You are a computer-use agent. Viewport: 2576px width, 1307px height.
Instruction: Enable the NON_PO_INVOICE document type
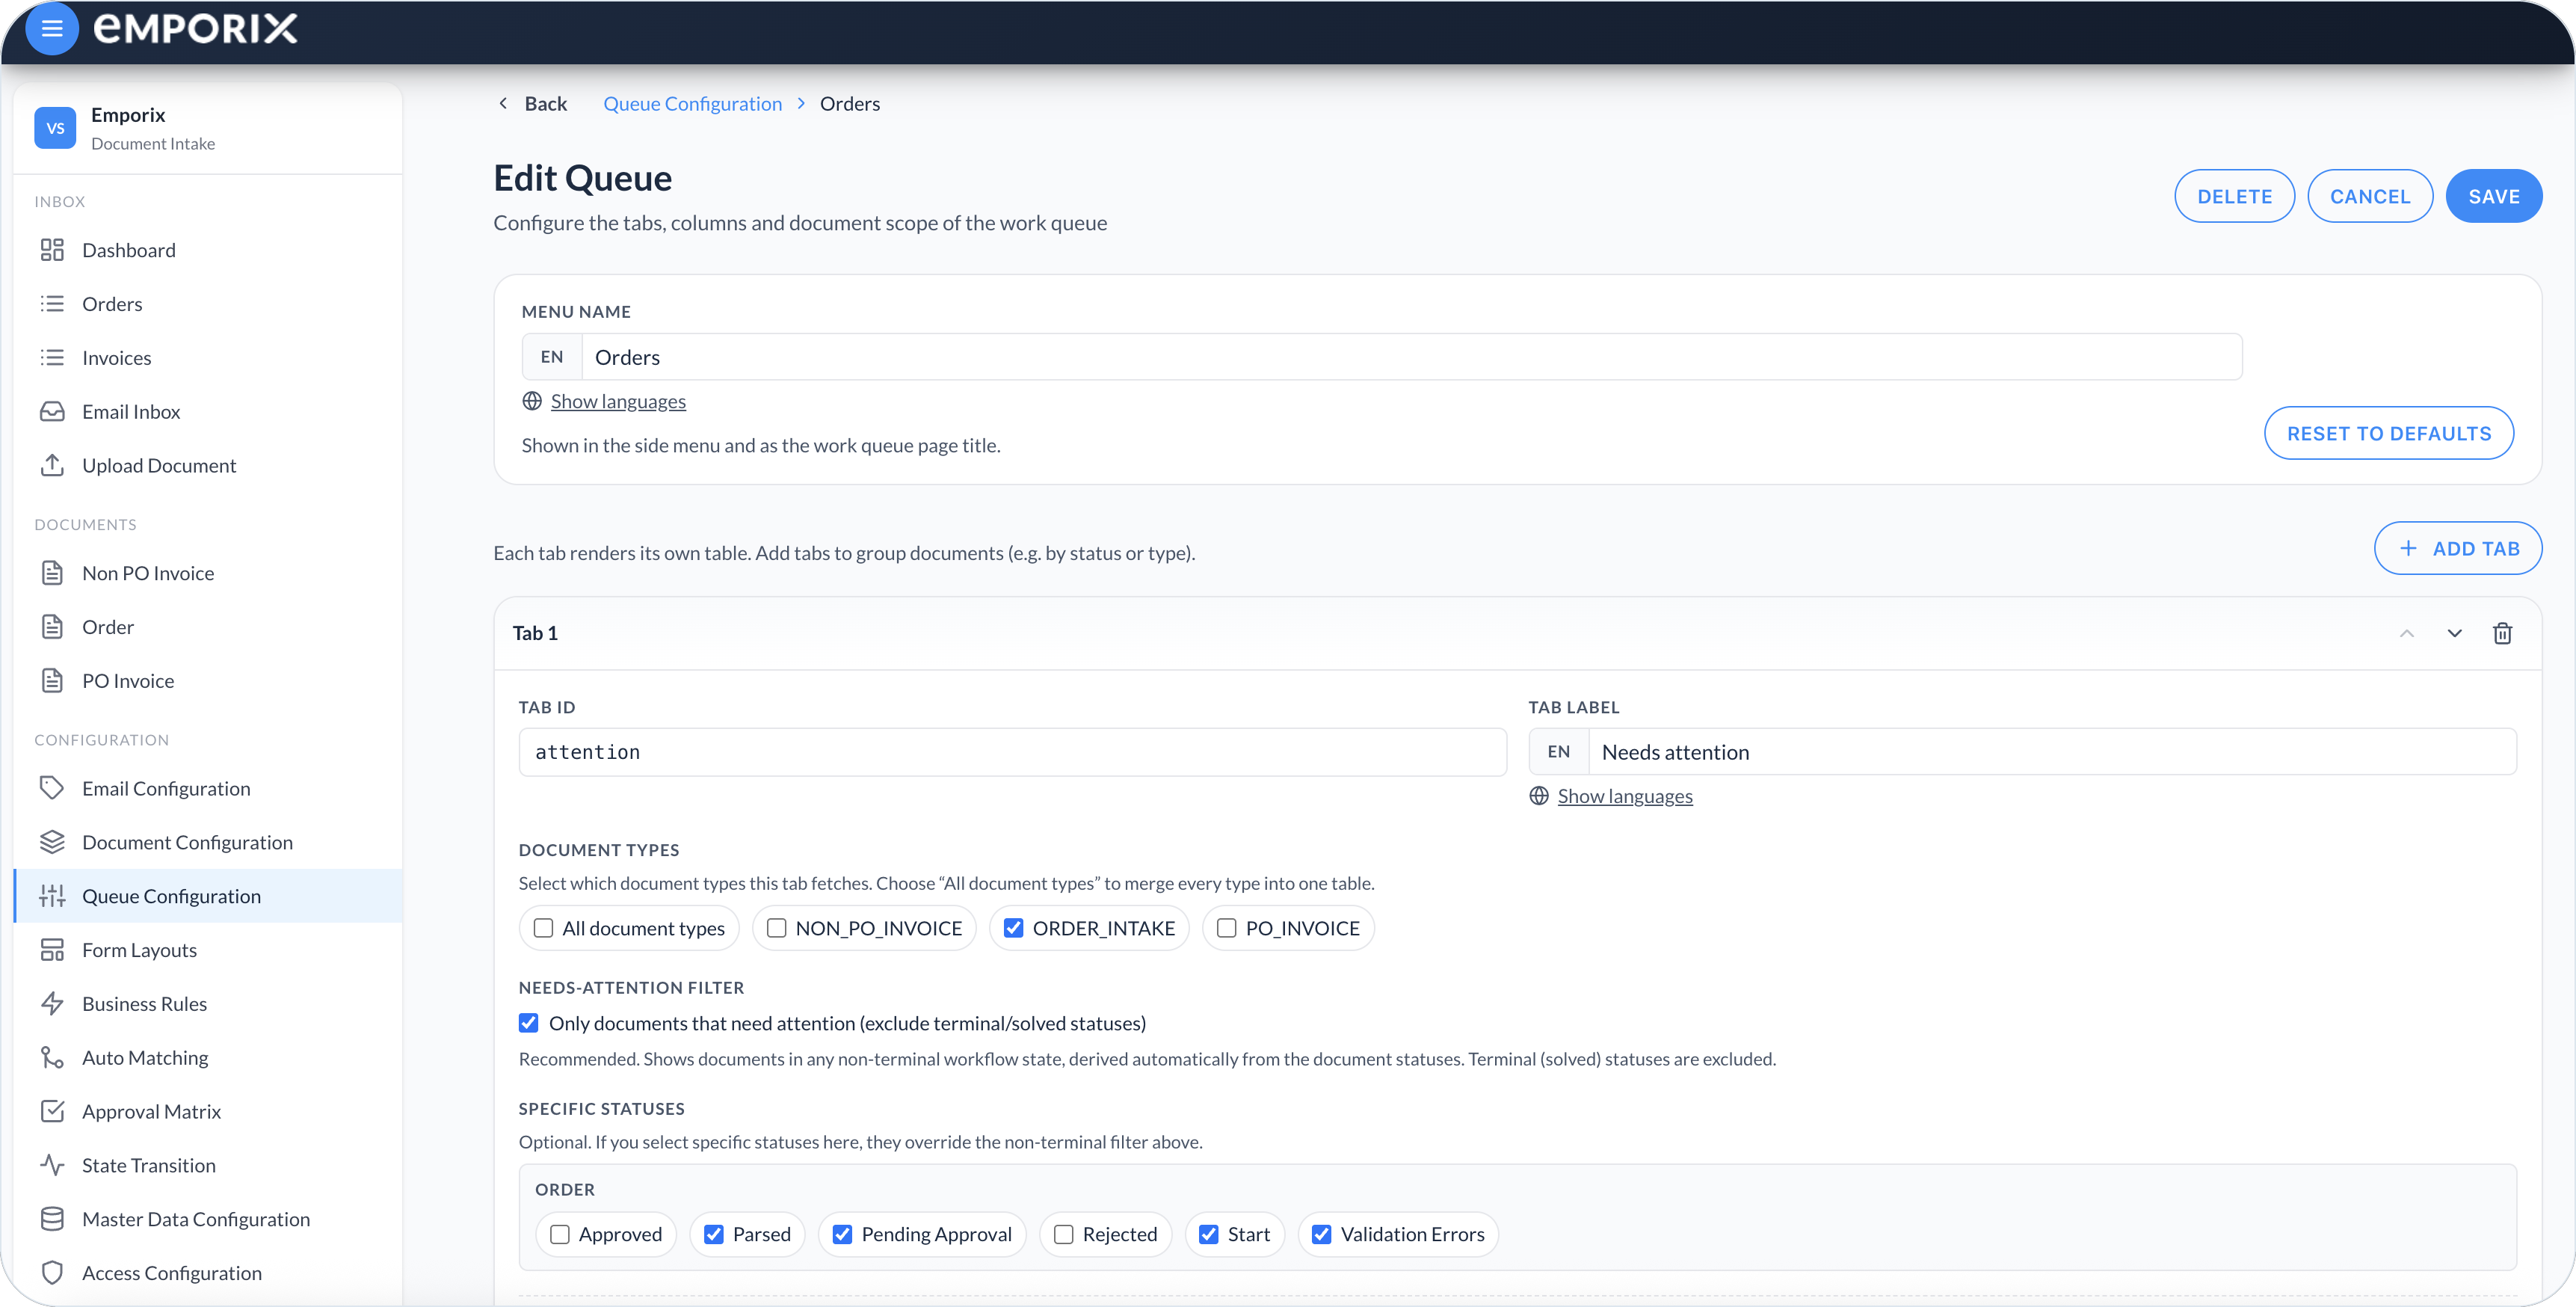coord(776,928)
